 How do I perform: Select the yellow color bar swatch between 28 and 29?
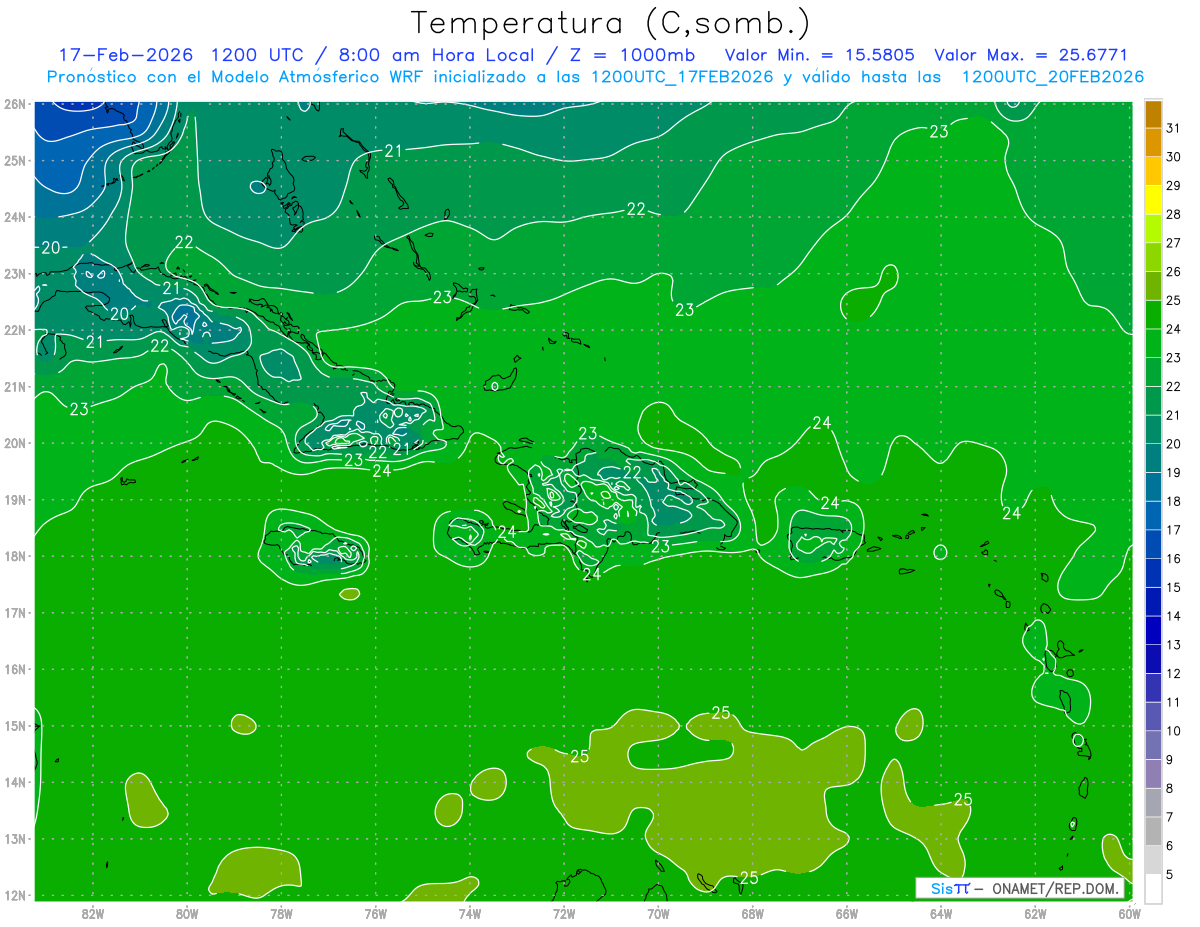1153,200
